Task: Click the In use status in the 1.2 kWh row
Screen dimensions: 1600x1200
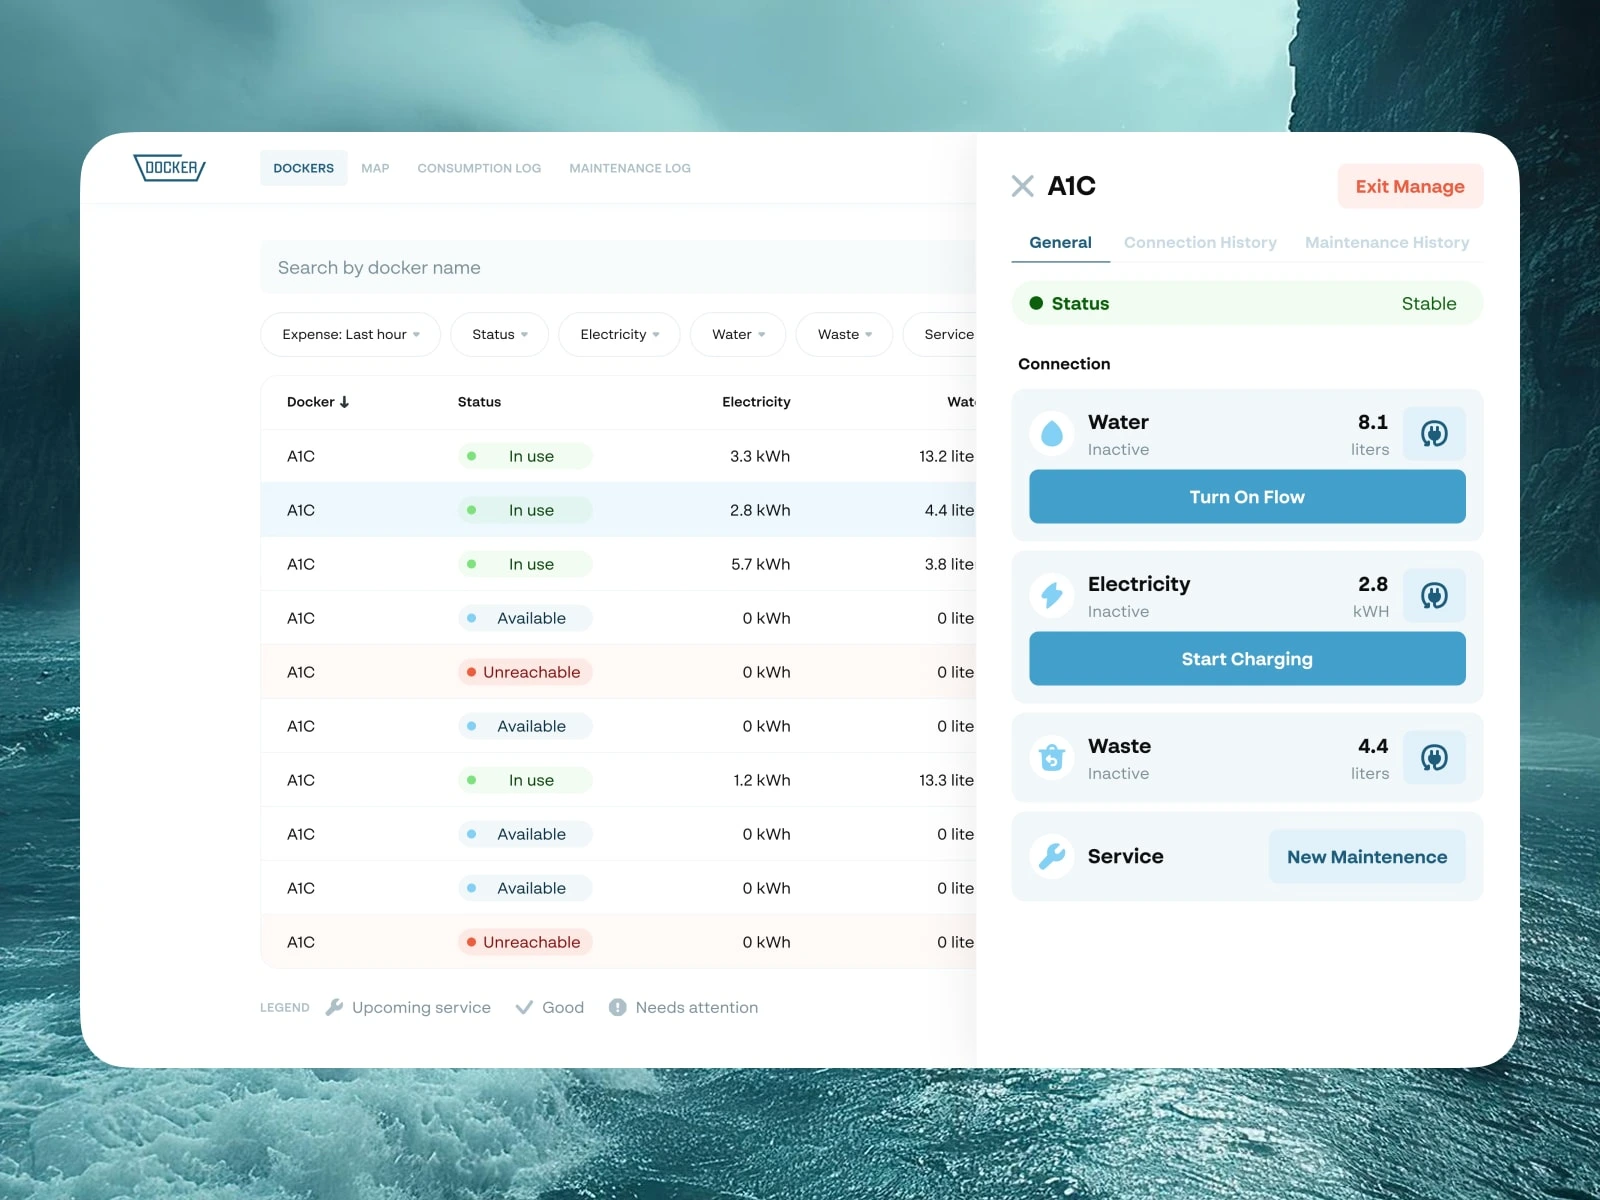Action: (525, 780)
